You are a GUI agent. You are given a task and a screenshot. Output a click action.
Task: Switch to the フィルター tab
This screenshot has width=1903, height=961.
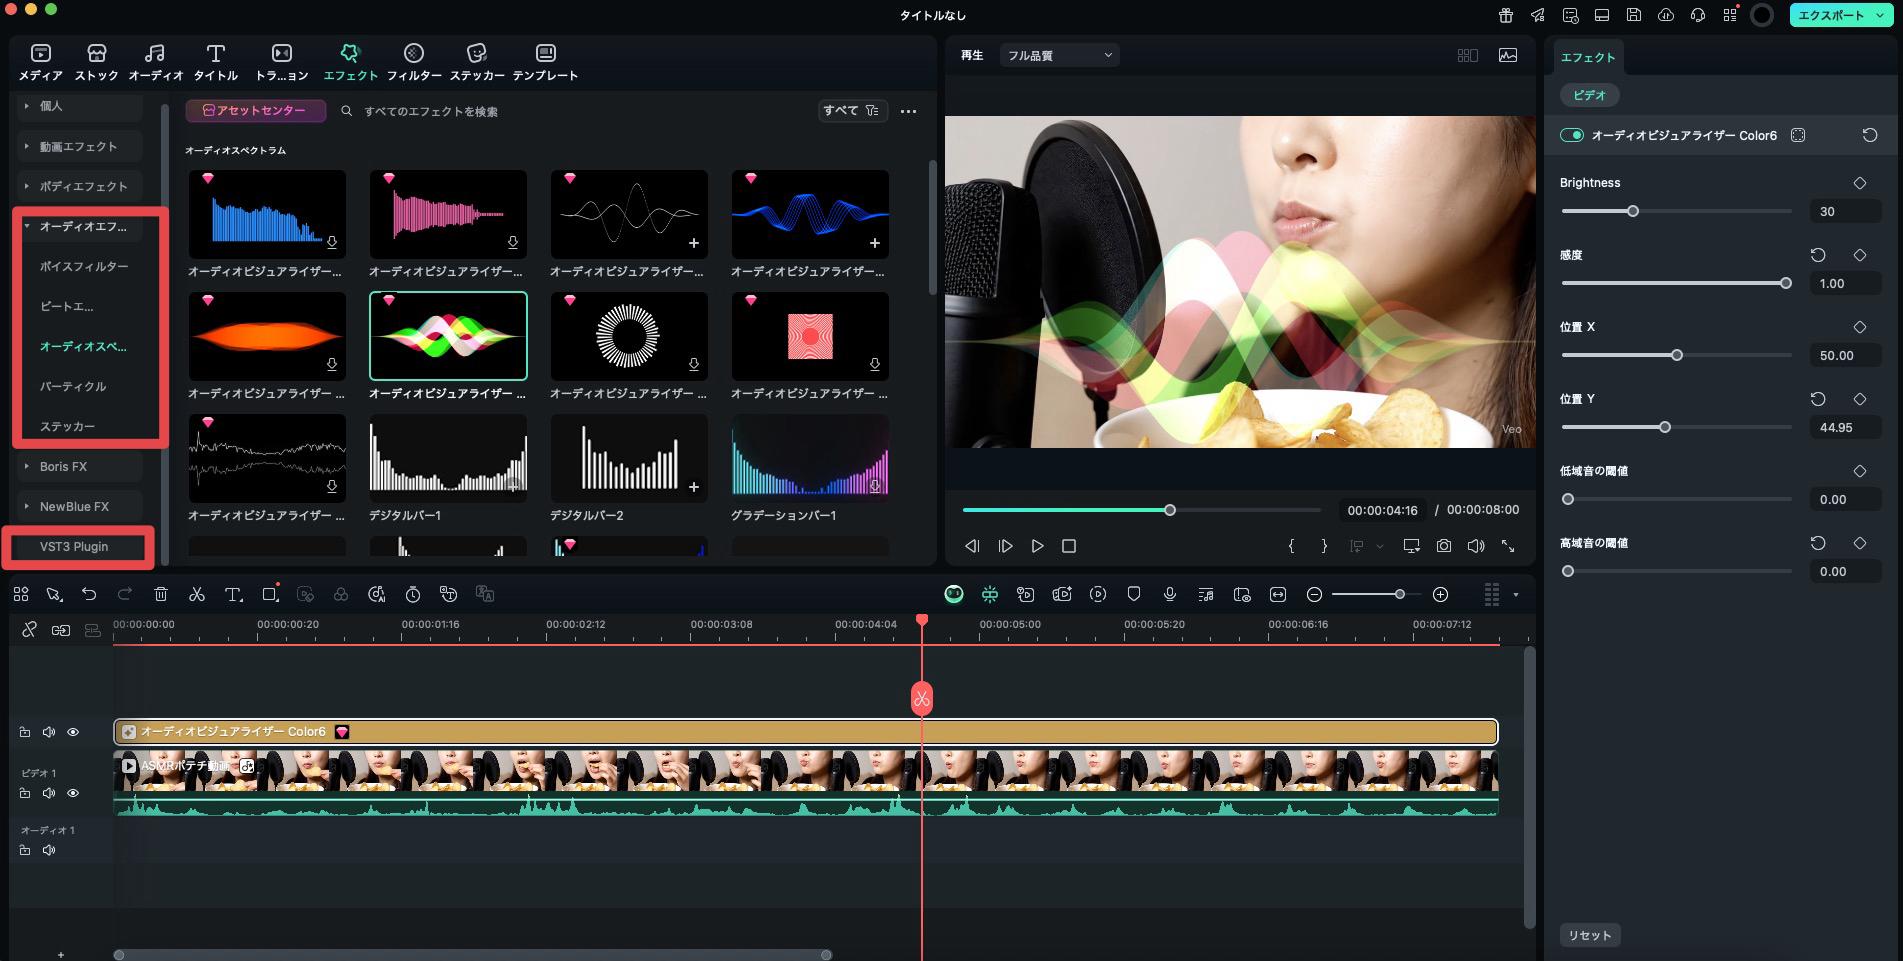click(414, 62)
